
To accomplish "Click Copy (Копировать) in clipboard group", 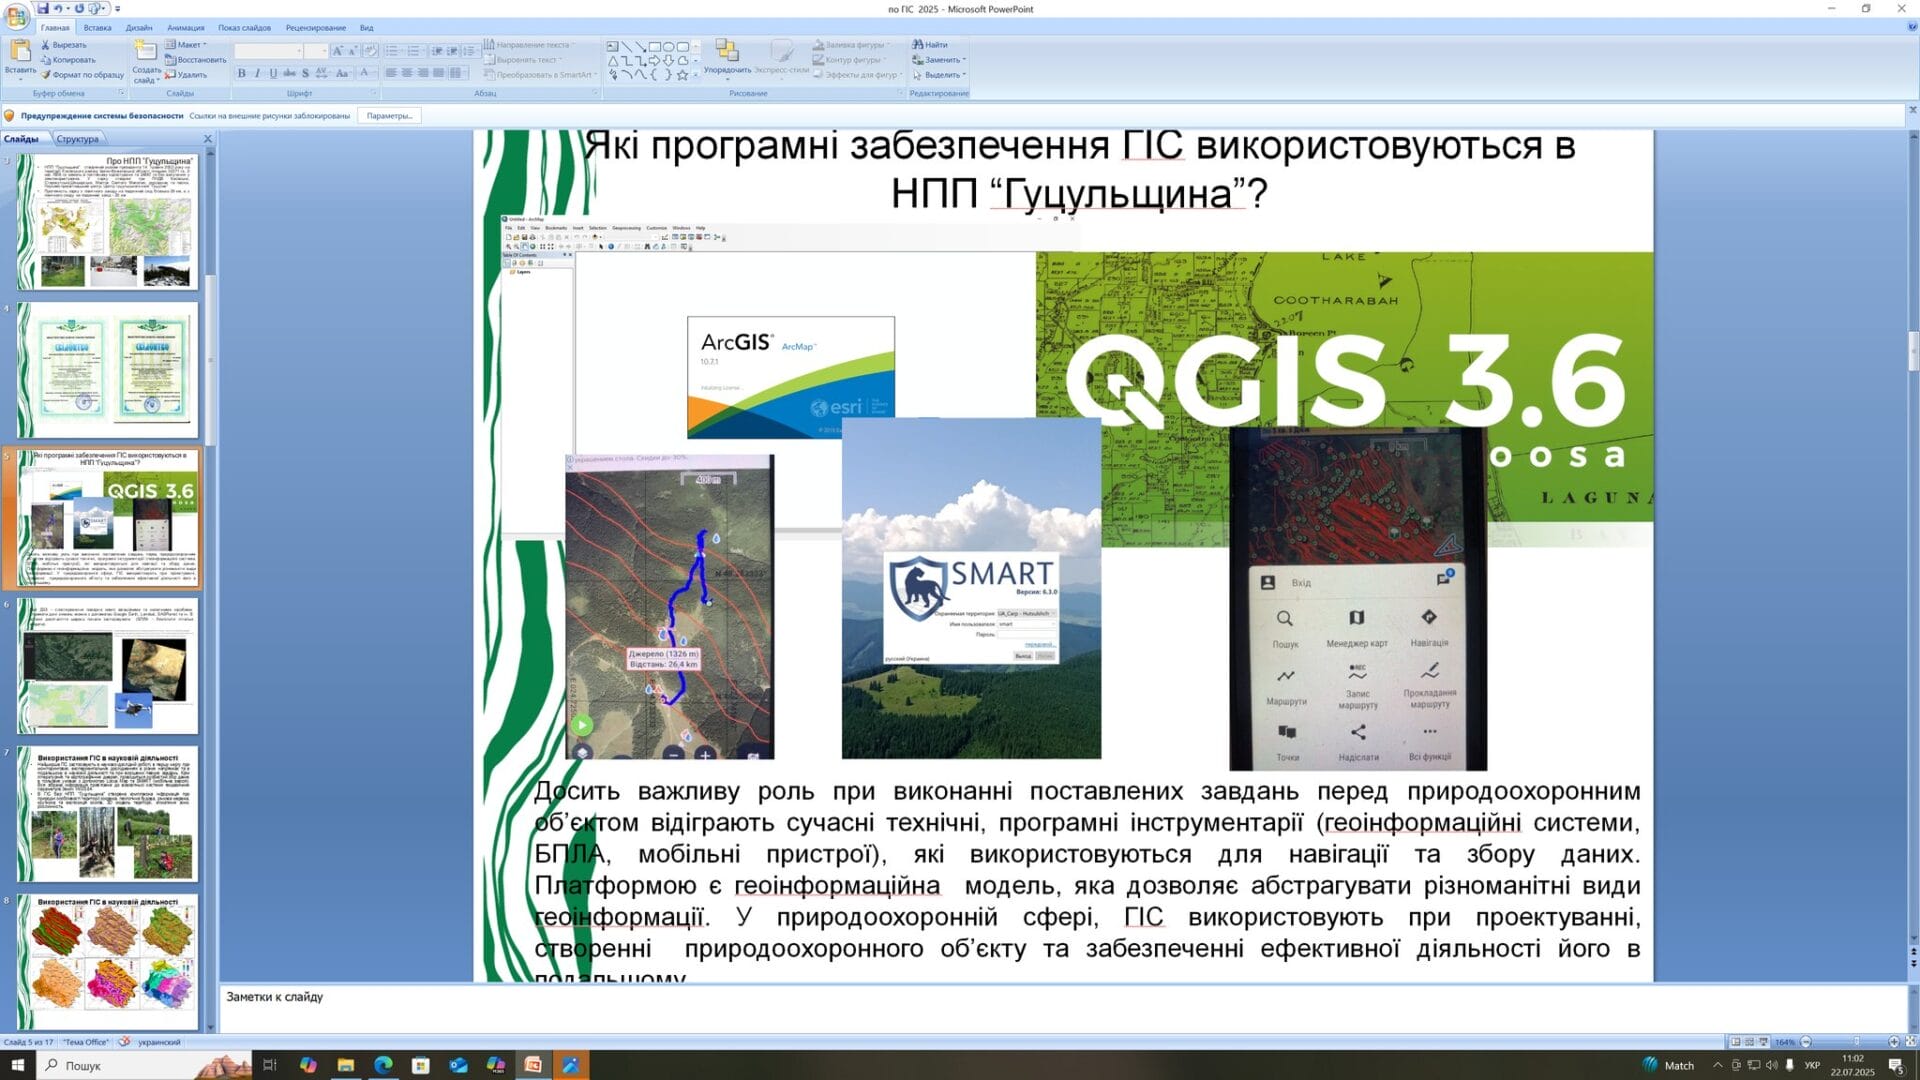I will (68, 60).
